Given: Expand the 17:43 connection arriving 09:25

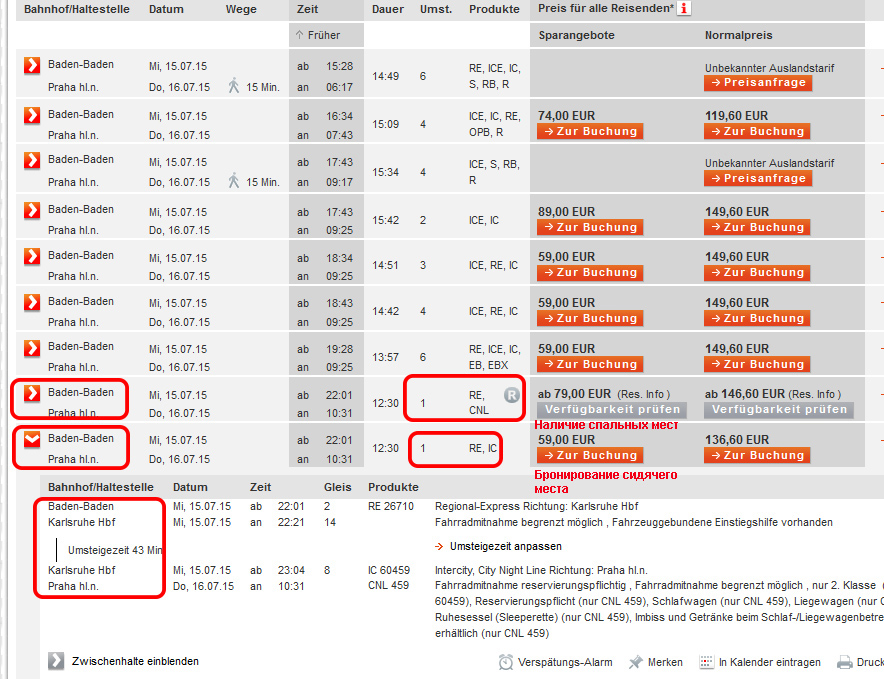Looking at the screenshot, I should coord(32,210).
